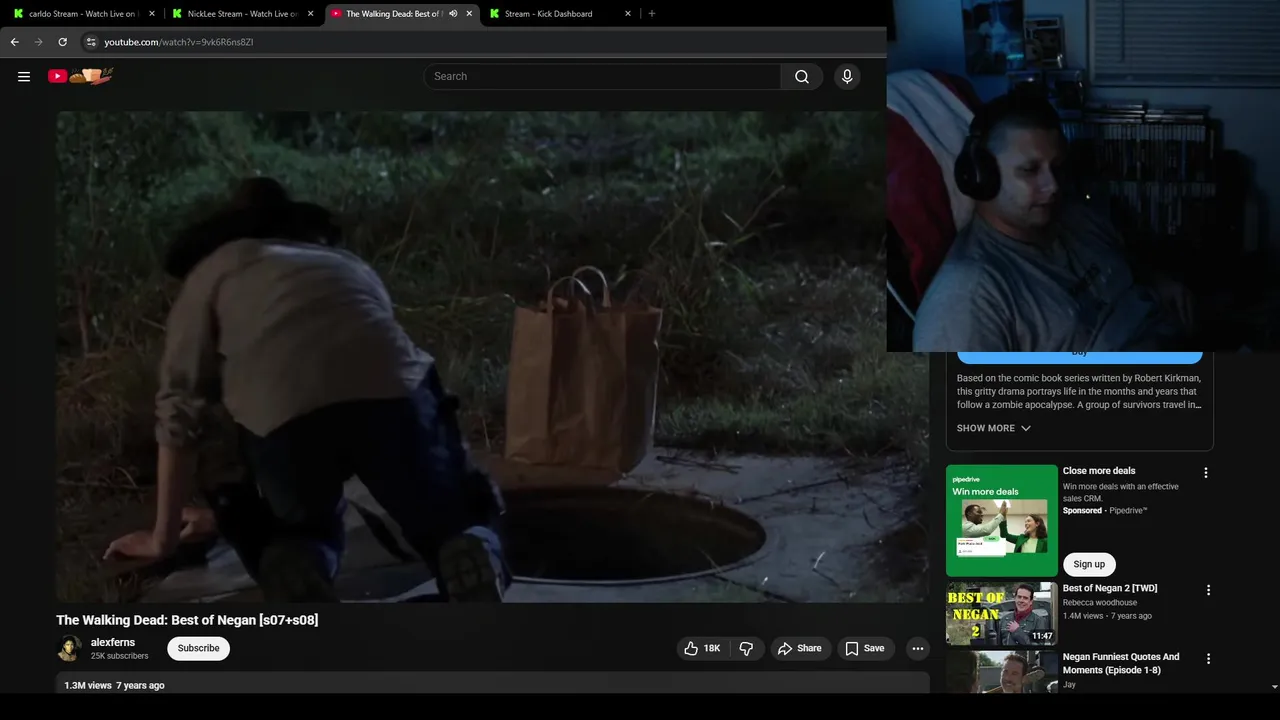Viewport: 1280px width, 720px height.
Task: Subscribe to alexferns channel
Action: pyautogui.click(x=198, y=648)
